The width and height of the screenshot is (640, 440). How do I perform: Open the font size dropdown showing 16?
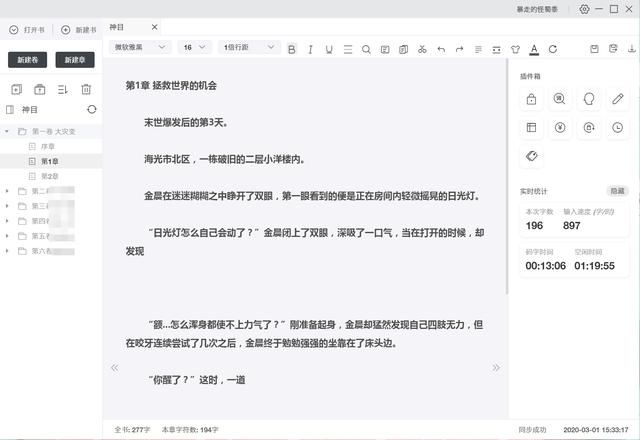pos(195,47)
